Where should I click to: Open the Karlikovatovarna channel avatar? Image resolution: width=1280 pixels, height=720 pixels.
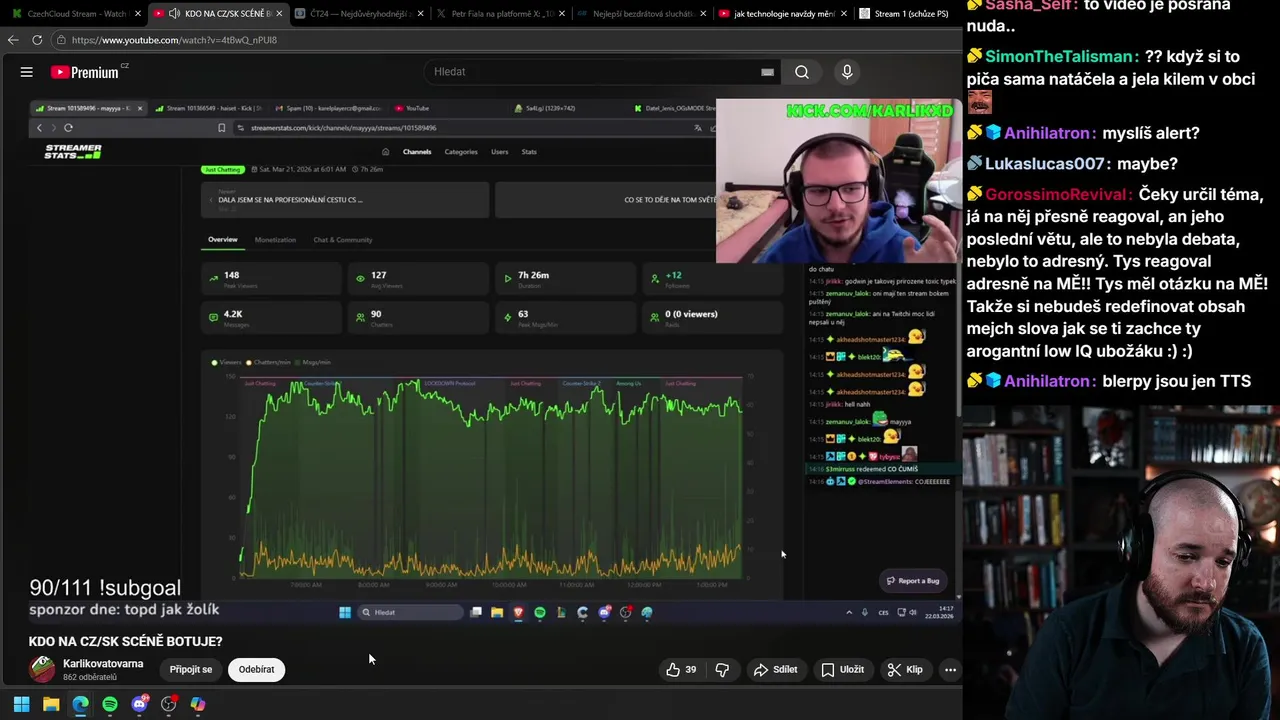click(x=42, y=669)
